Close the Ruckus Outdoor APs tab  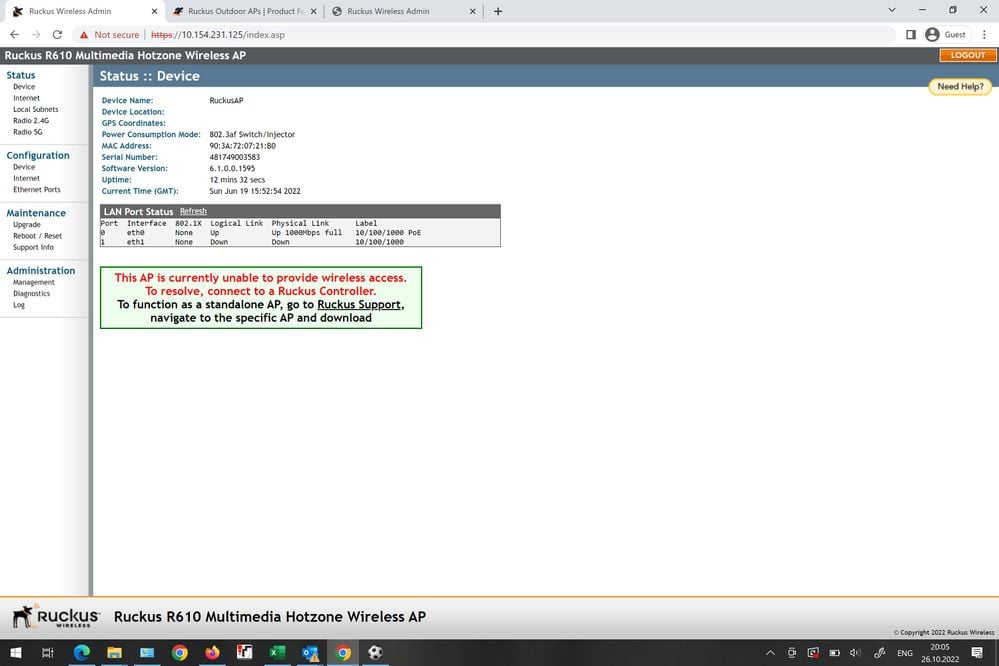pos(313,11)
